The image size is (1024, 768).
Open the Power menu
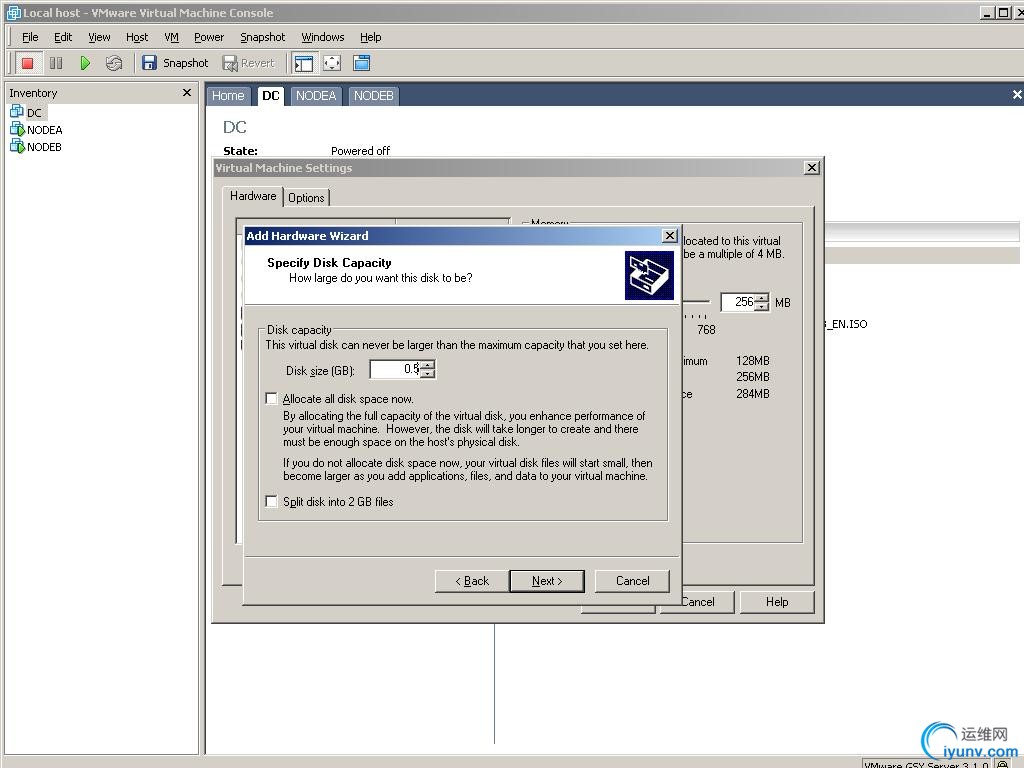pos(209,37)
